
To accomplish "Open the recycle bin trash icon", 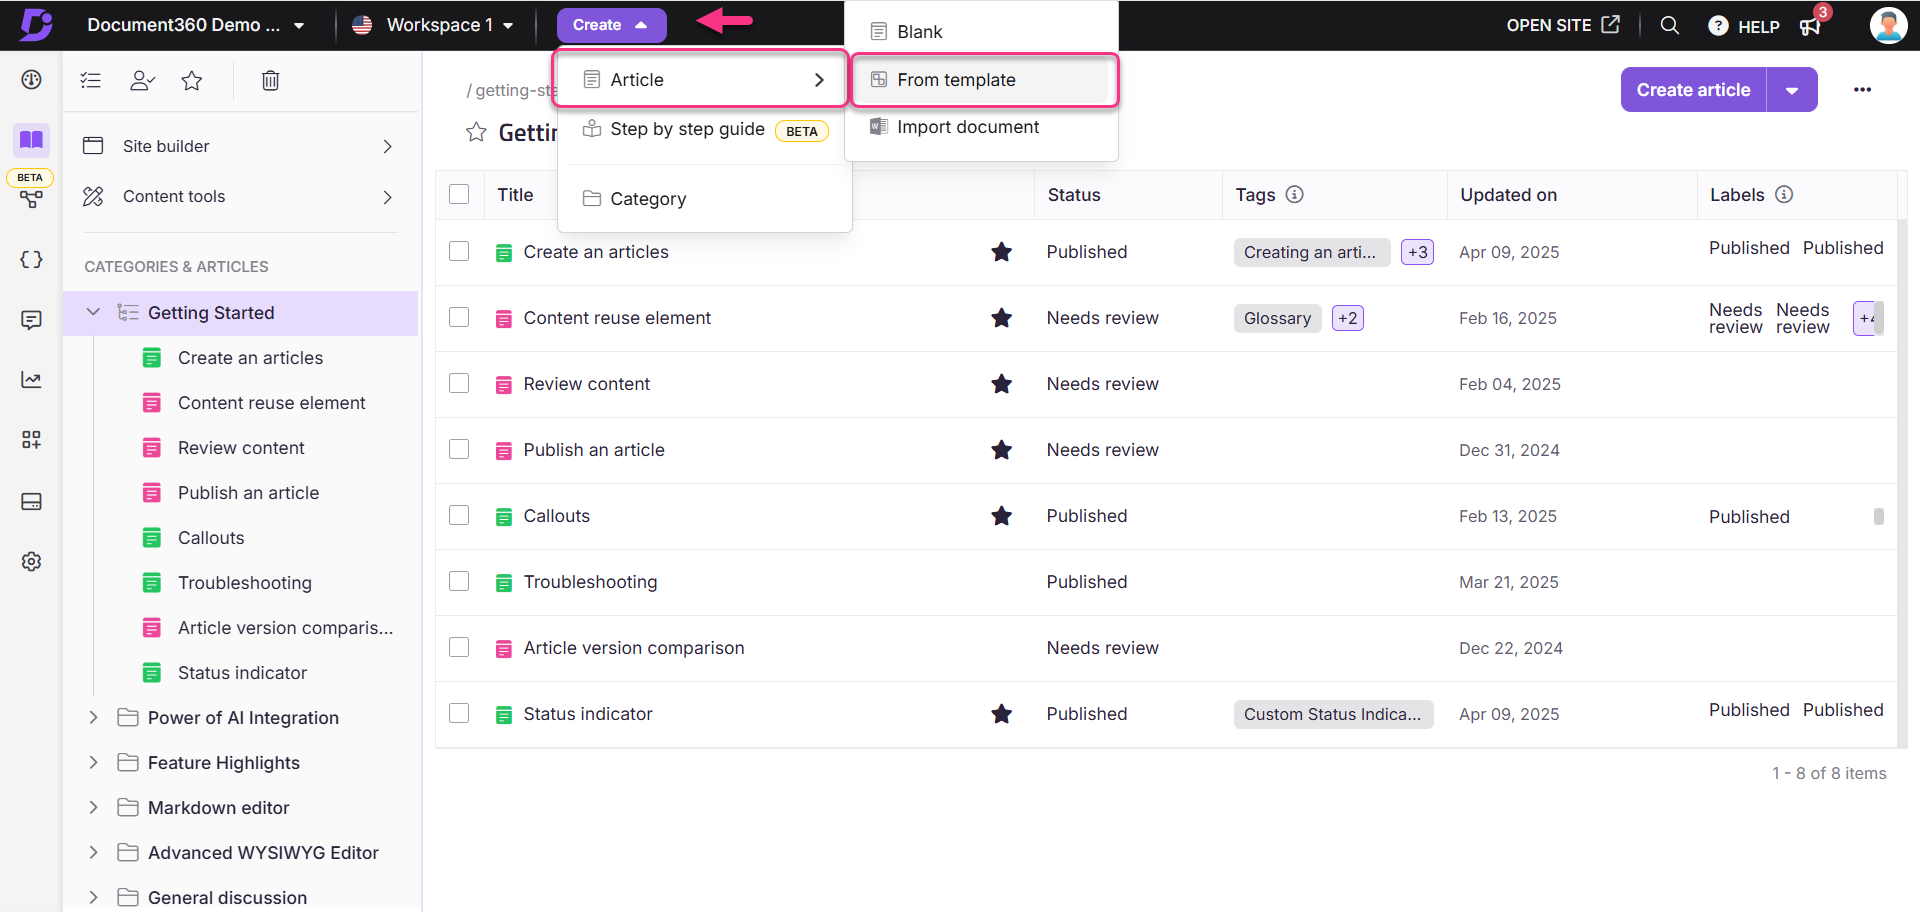I will (x=270, y=80).
